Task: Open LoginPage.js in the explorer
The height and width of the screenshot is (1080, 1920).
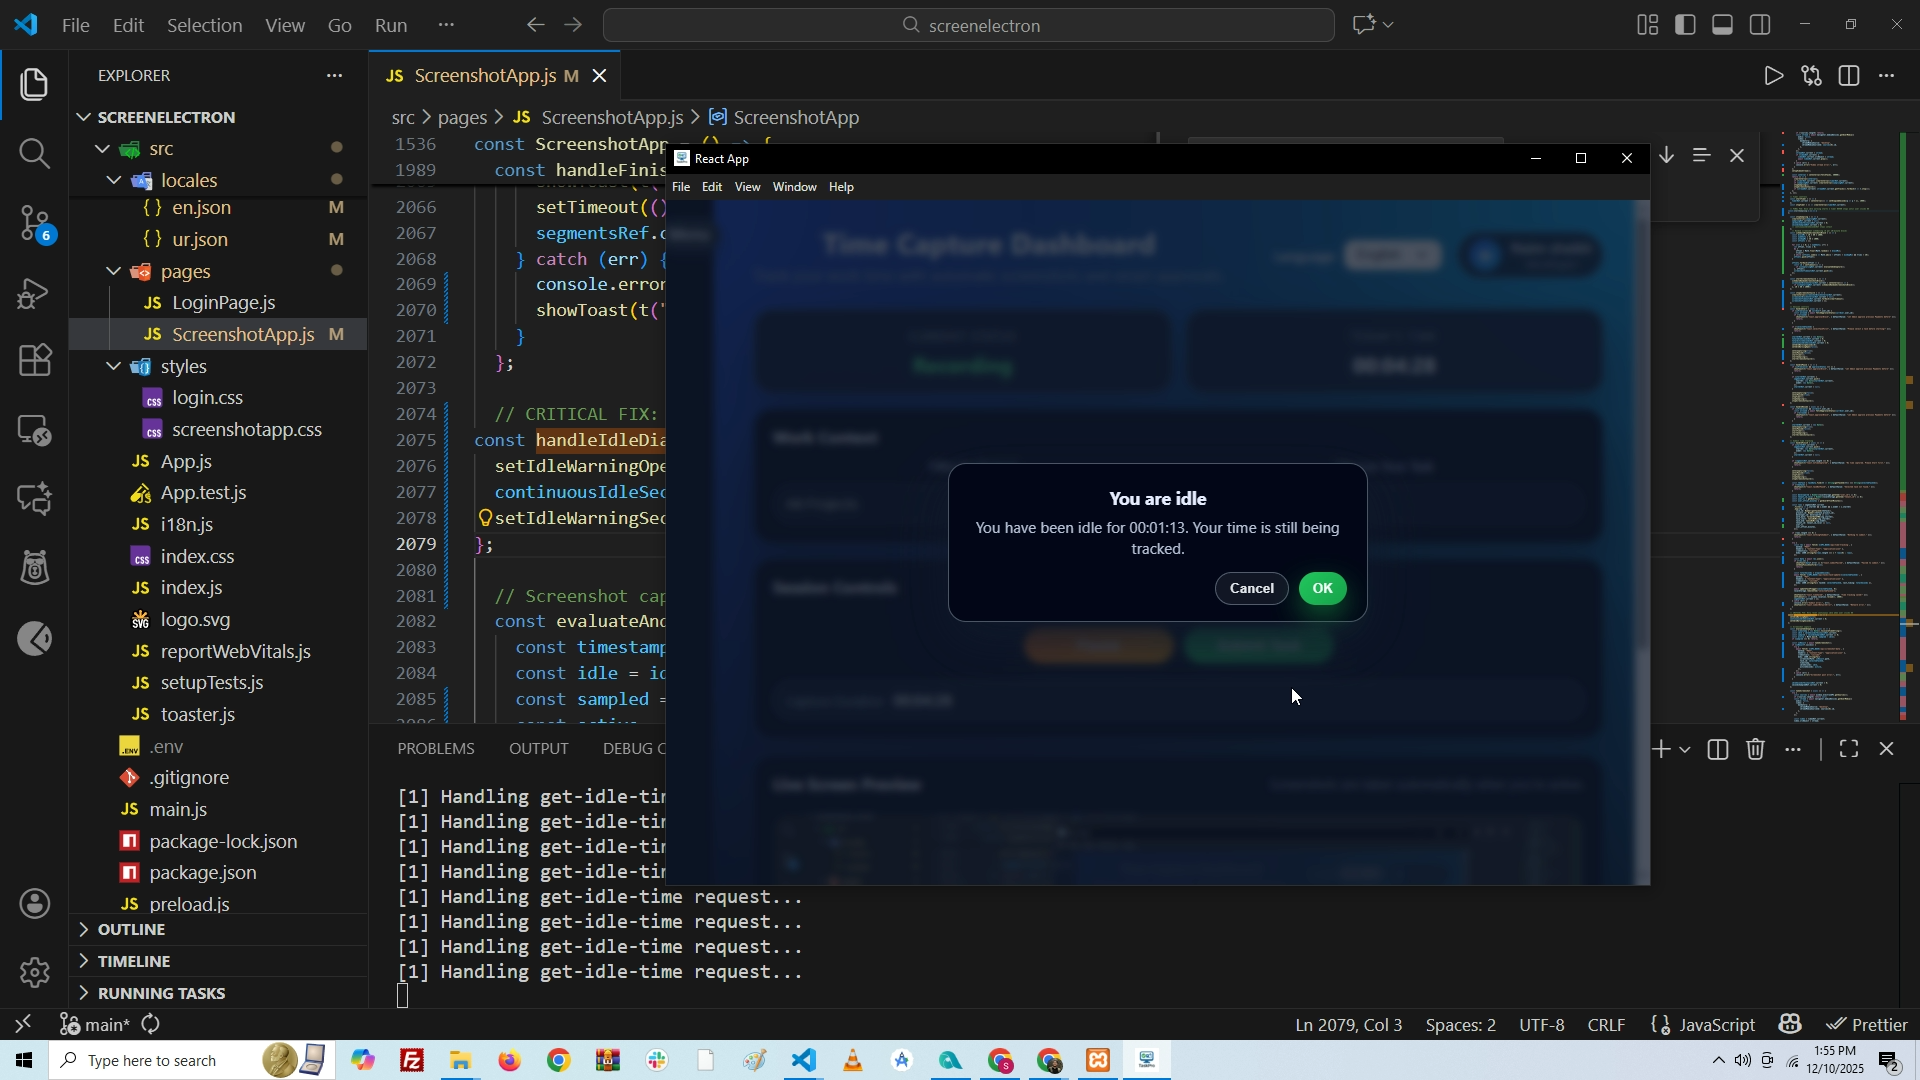Action: pyautogui.click(x=223, y=302)
